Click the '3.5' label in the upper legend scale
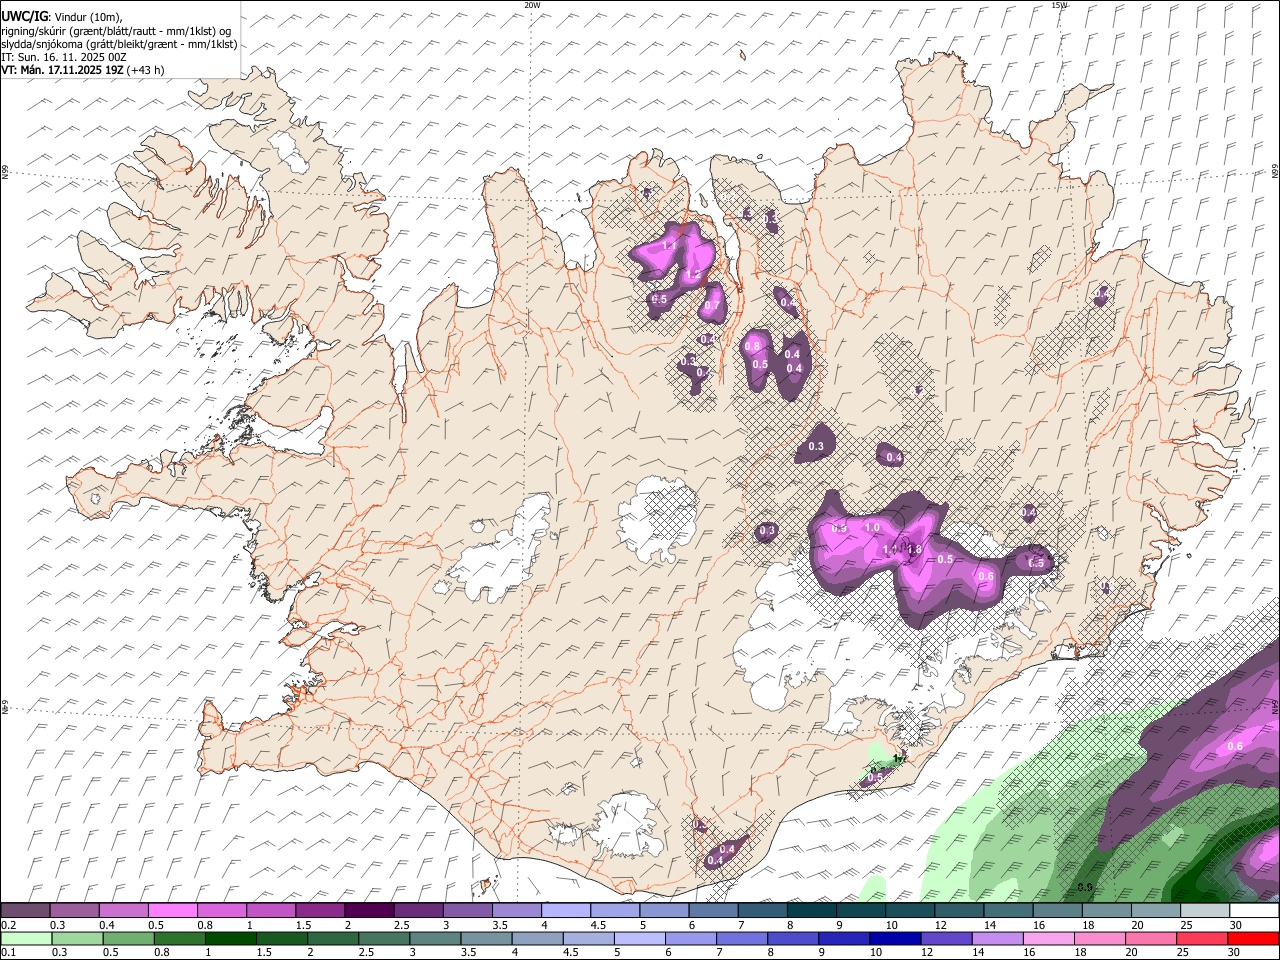1280x960 pixels. (500, 925)
